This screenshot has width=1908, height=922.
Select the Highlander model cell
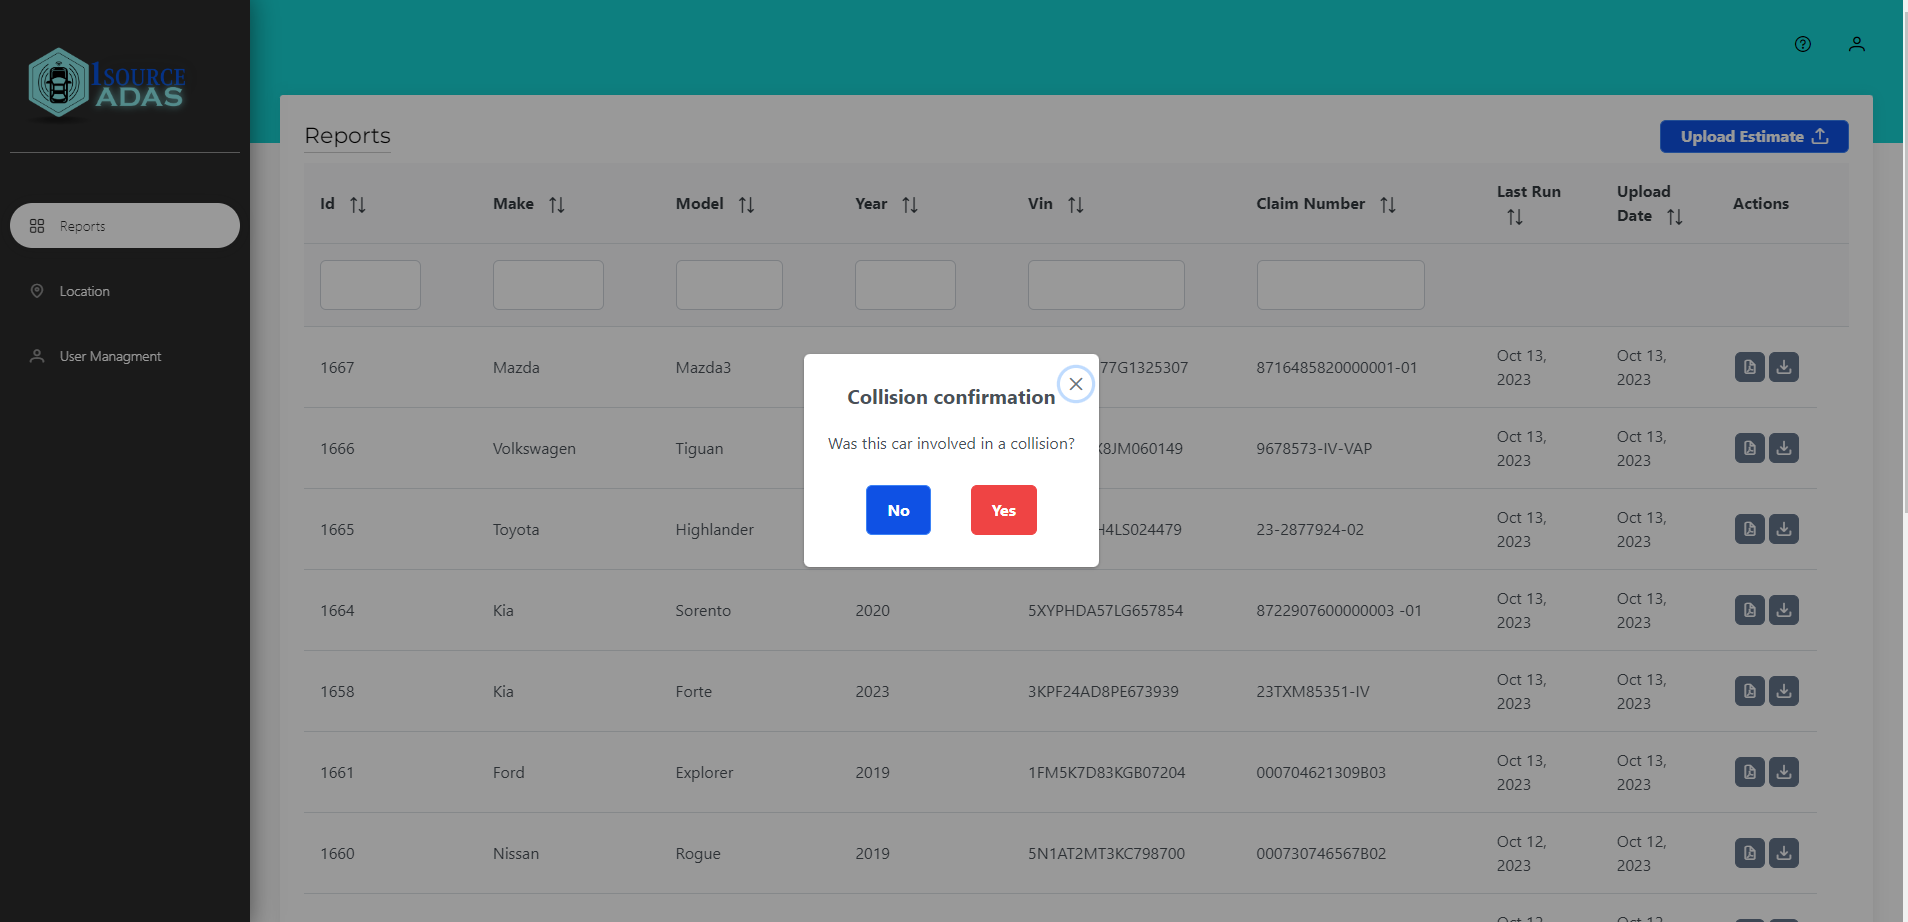click(x=714, y=530)
